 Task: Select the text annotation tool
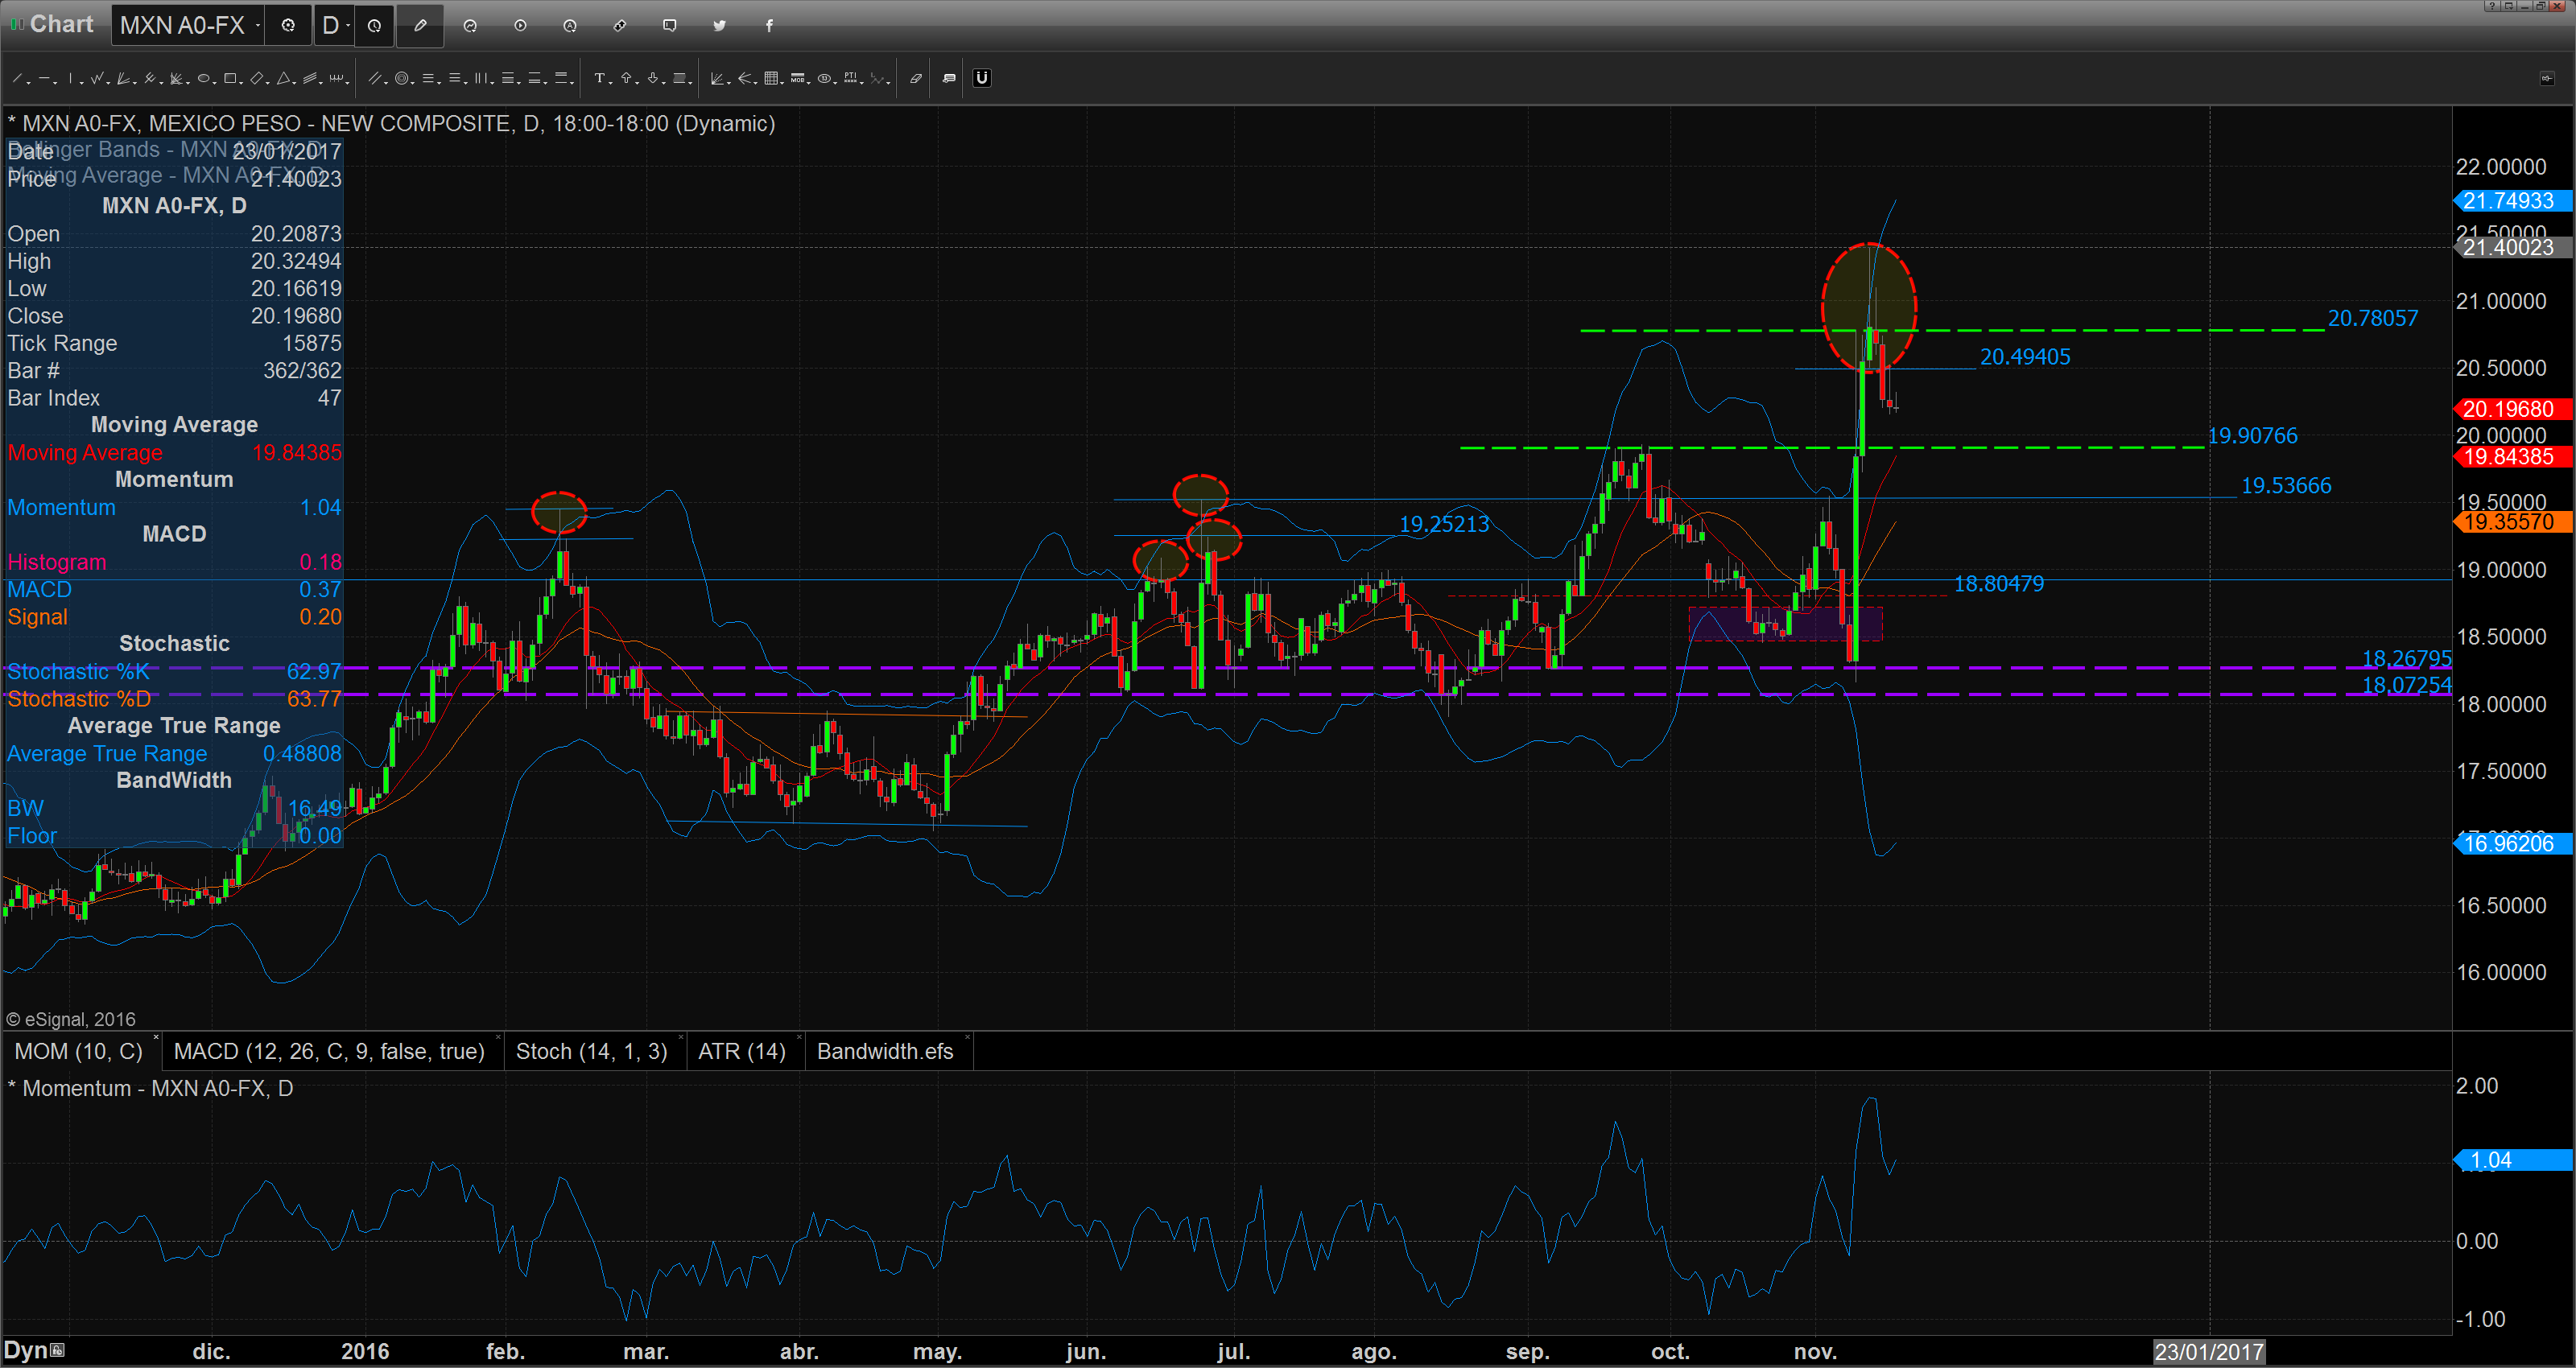598,78
